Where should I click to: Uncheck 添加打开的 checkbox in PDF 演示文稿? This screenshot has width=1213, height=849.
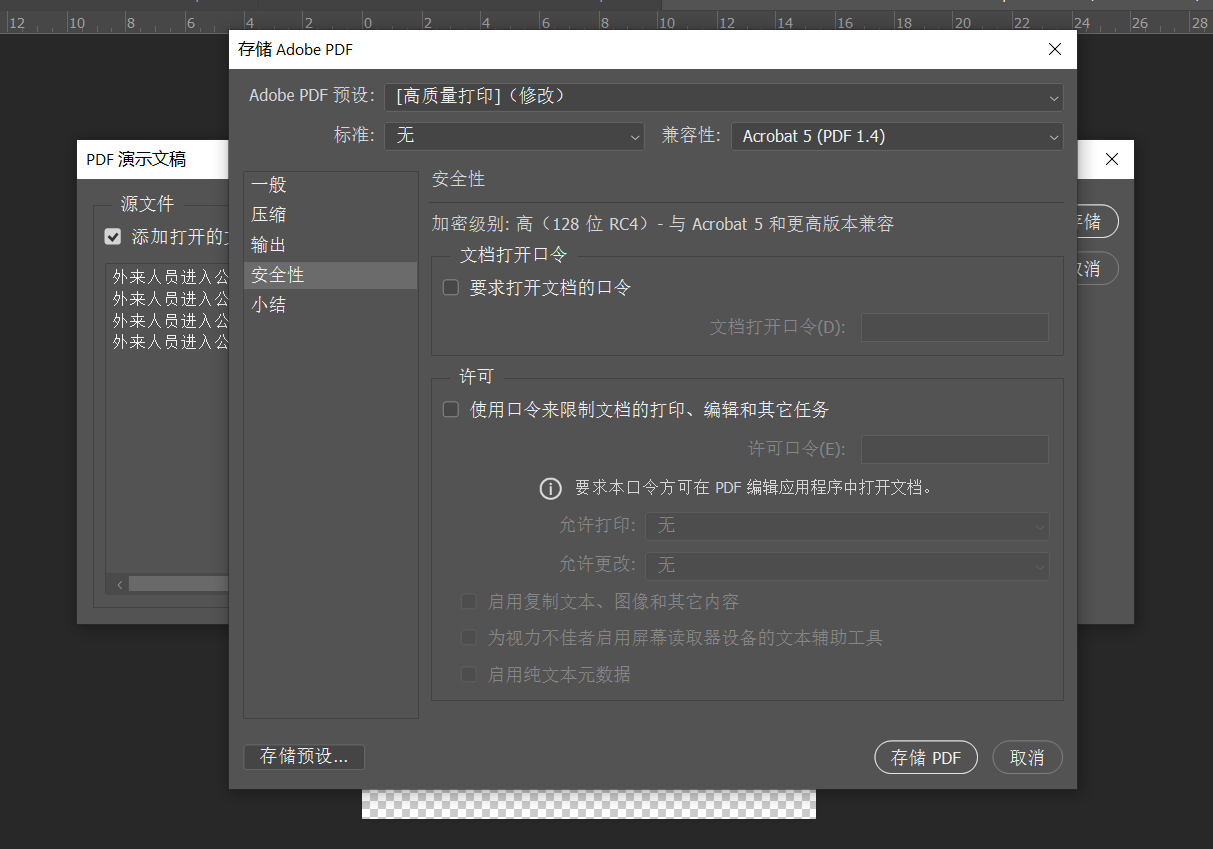tap(113, 237)
